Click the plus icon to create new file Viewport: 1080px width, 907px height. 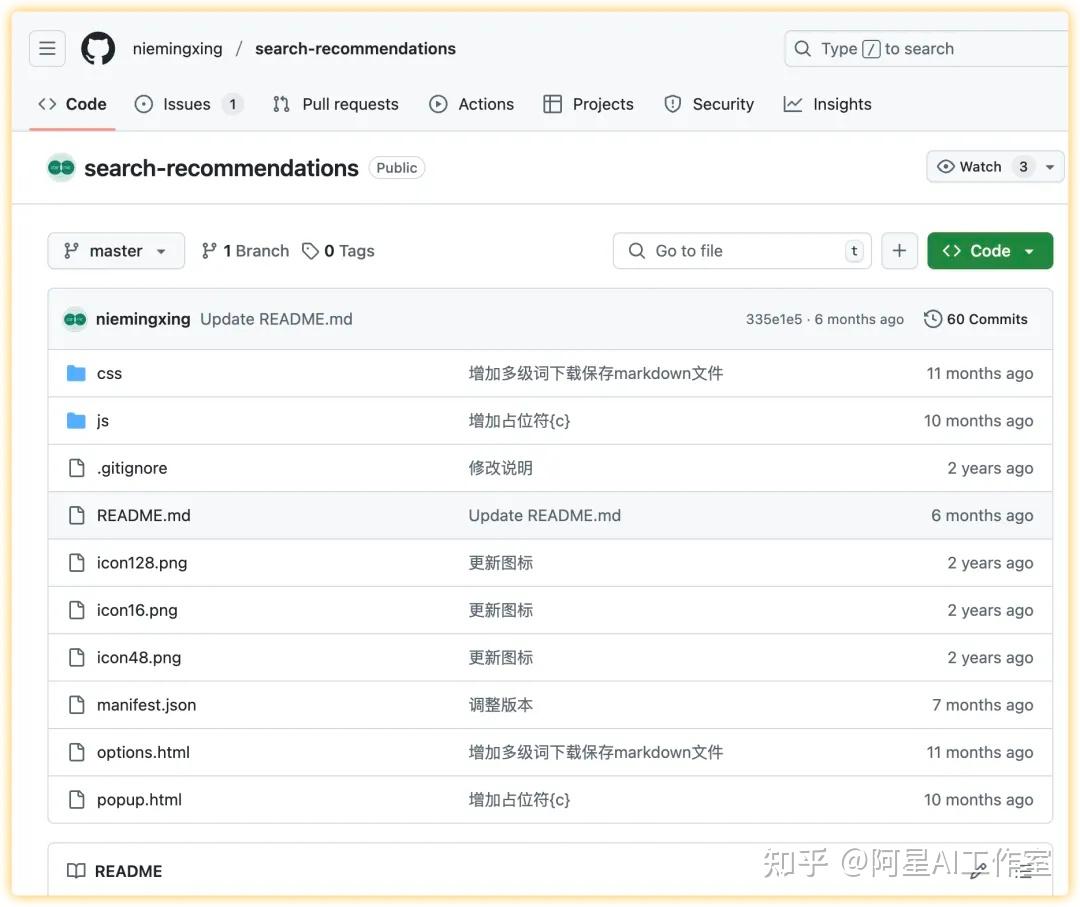click(x=899, y=250)
